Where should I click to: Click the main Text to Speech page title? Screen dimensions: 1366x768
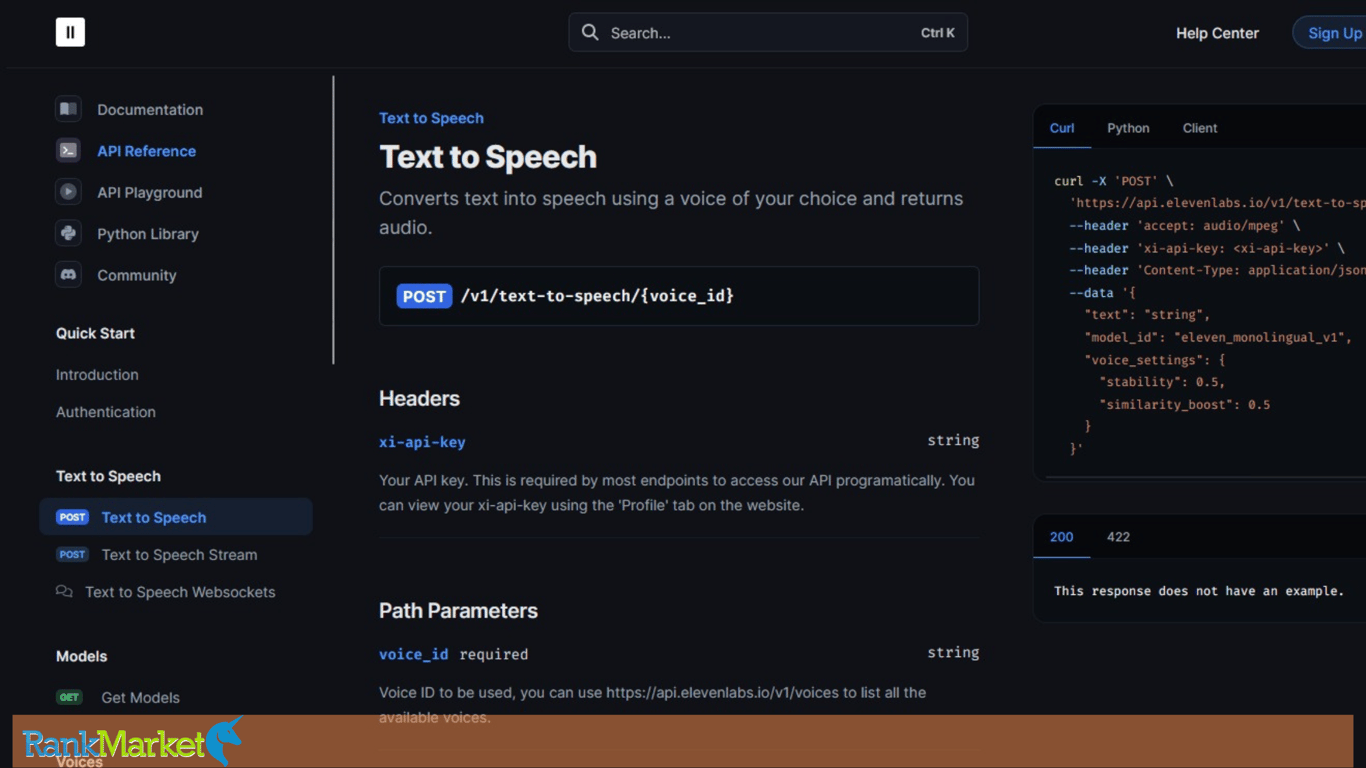488,157
